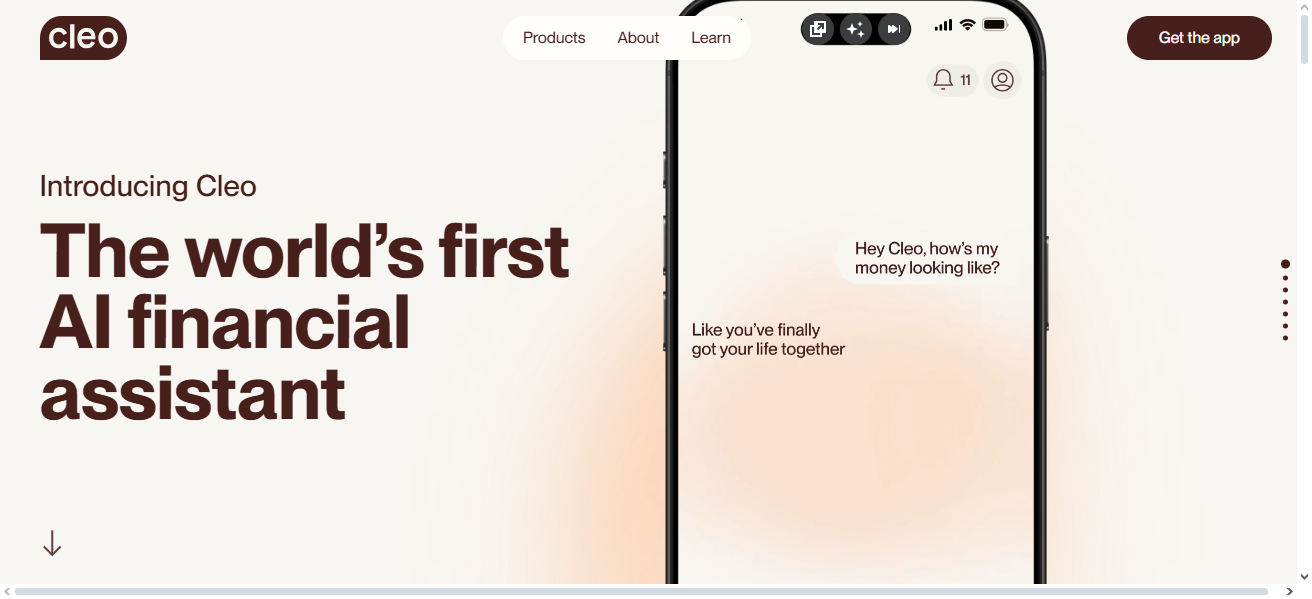Viewport: 1312px width, 599px height.
Task: Click the phone's battery status icon
Action: pos(995,24)
